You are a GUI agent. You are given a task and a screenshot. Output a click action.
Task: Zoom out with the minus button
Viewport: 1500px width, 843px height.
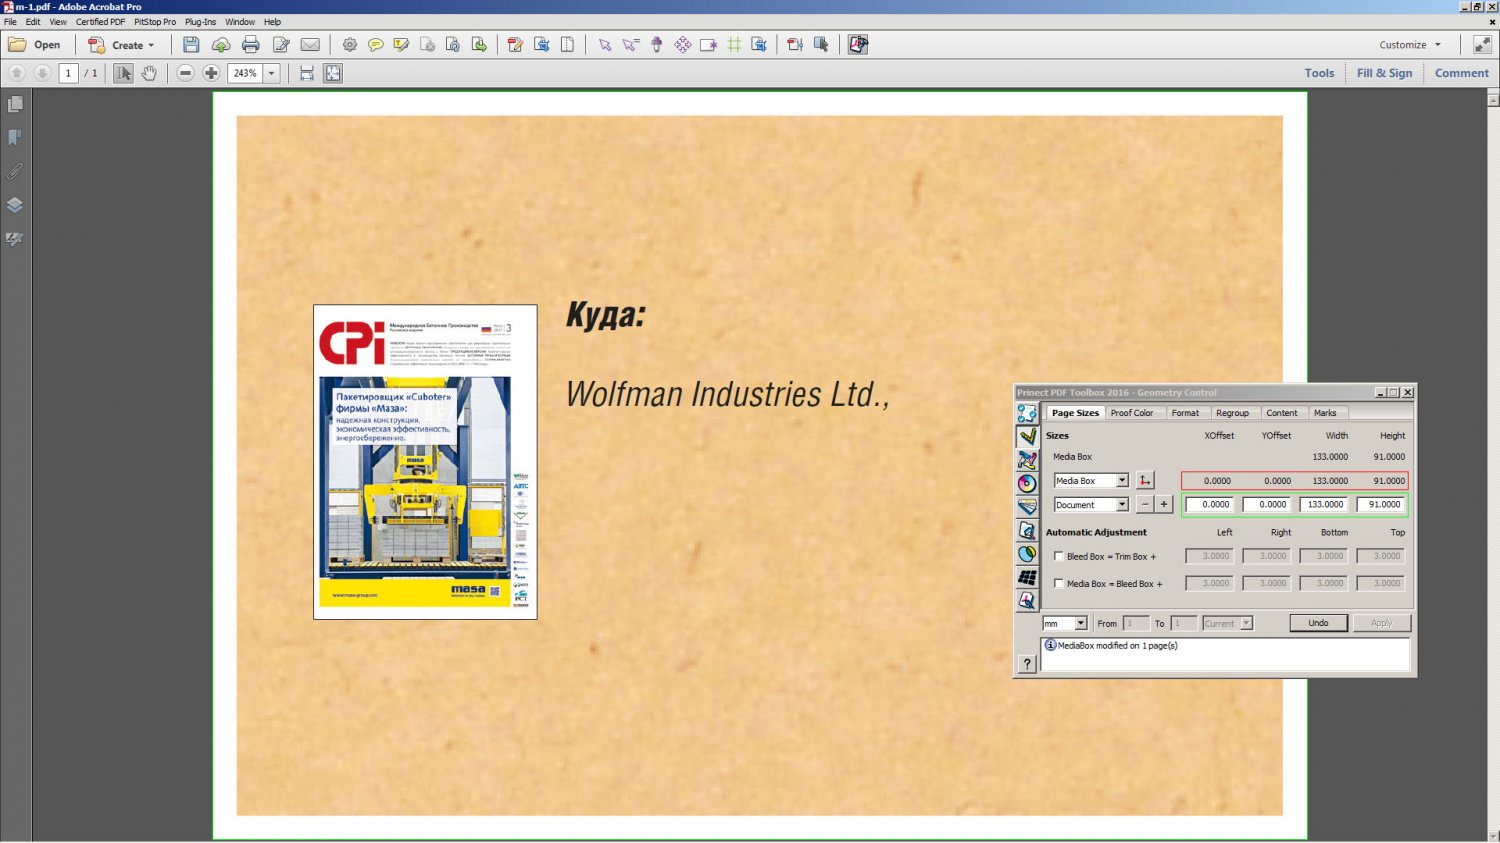pyautogui.click(x=185, y=73)
